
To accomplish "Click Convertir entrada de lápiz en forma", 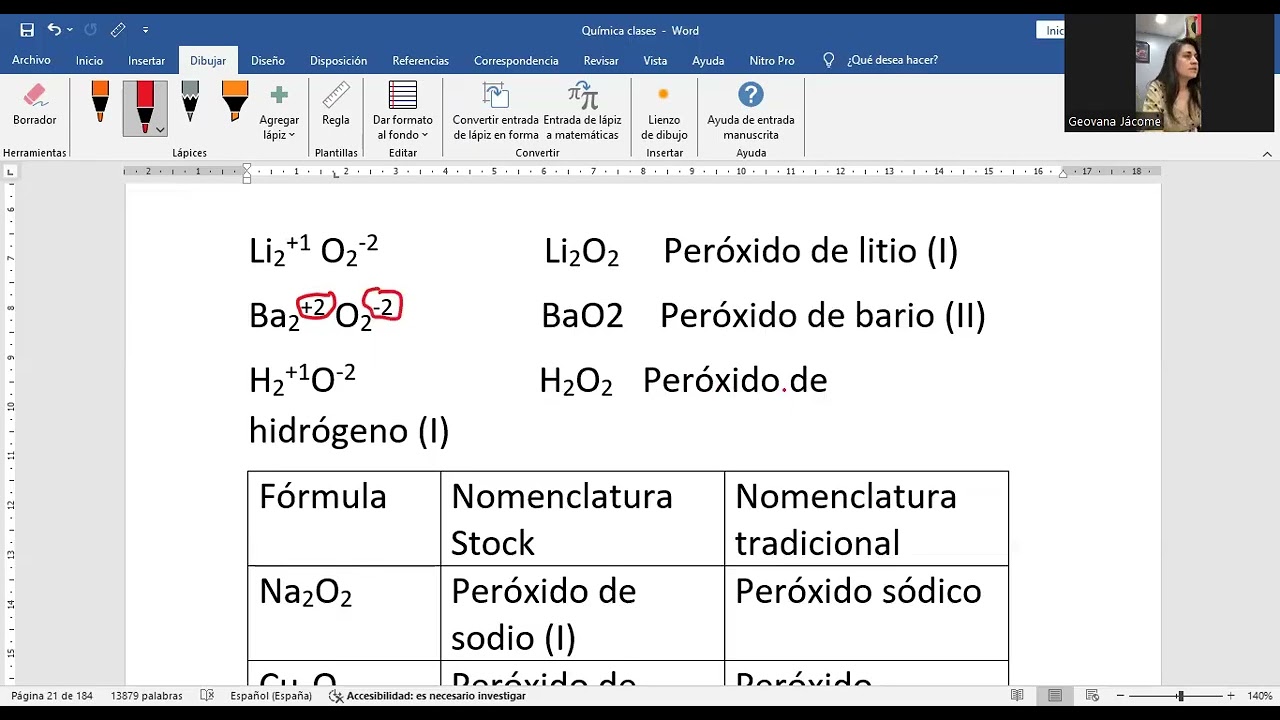I will coord(496,111).
